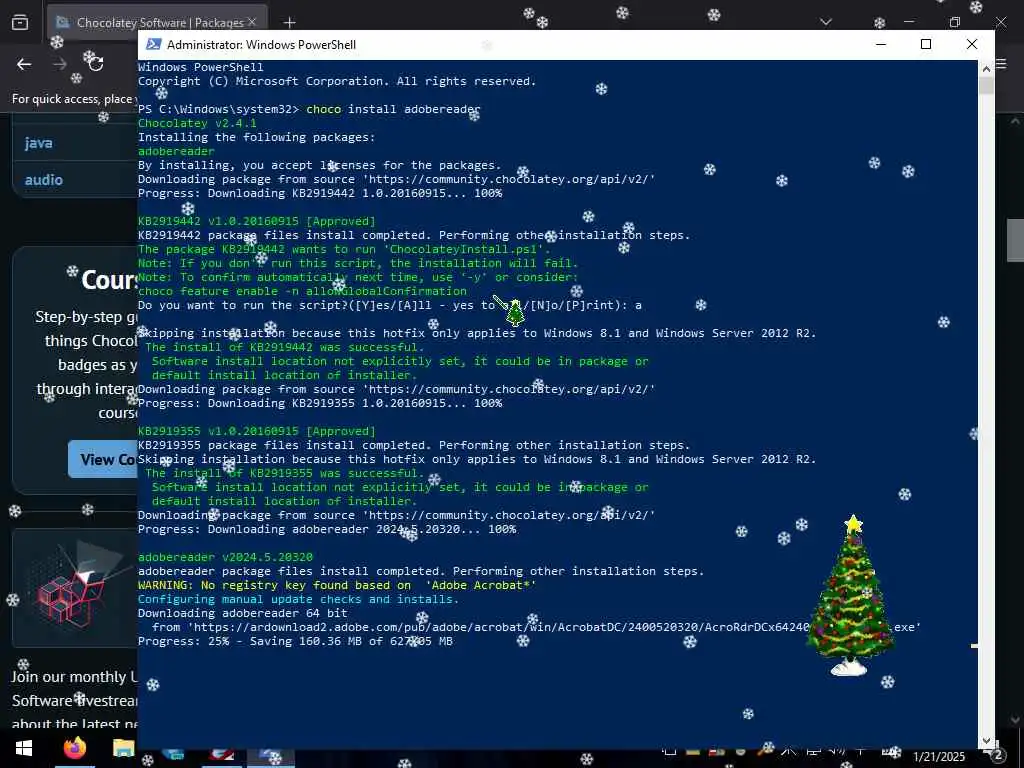The image size is (1024, 768).
Task: Maximize the PowerShell window
Action: click(x=925, y=44)
